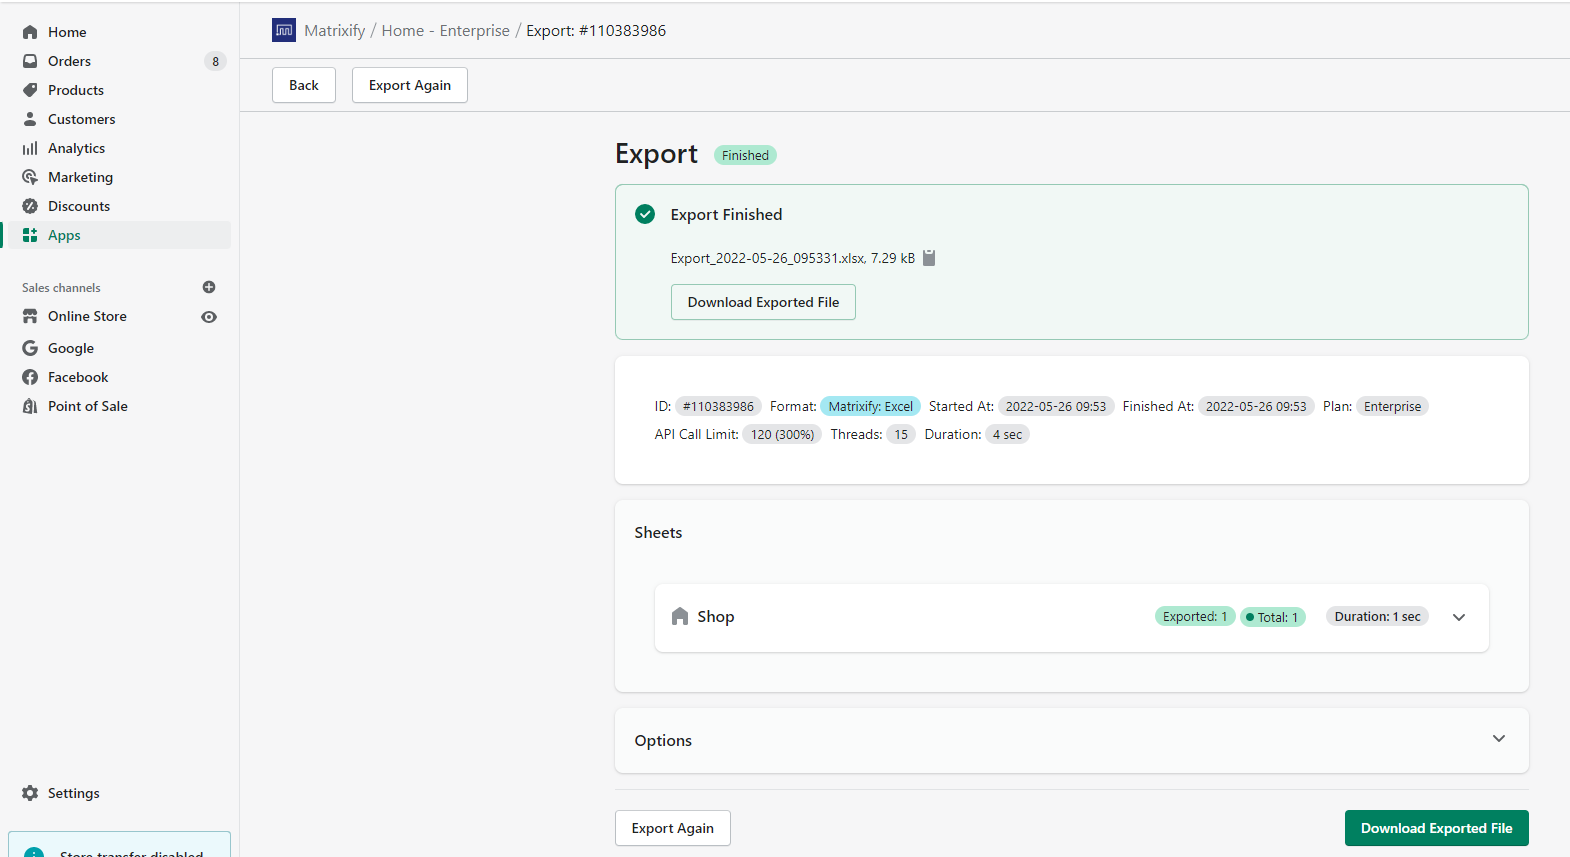This screenshot has width=1570, height=857.
Task: Expand the Shop sheet details chevron
Action: (1459, 617)
